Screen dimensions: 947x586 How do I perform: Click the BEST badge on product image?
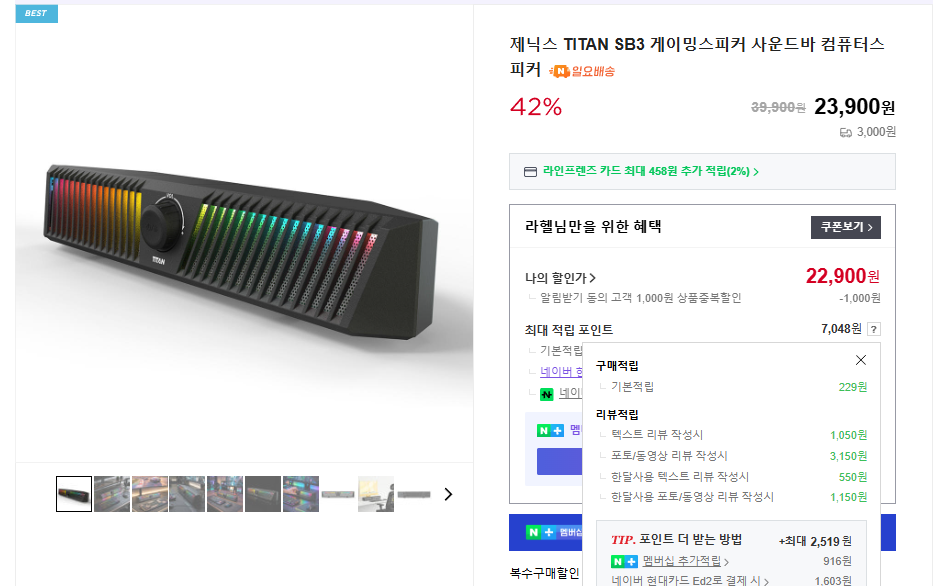point(37,13)
